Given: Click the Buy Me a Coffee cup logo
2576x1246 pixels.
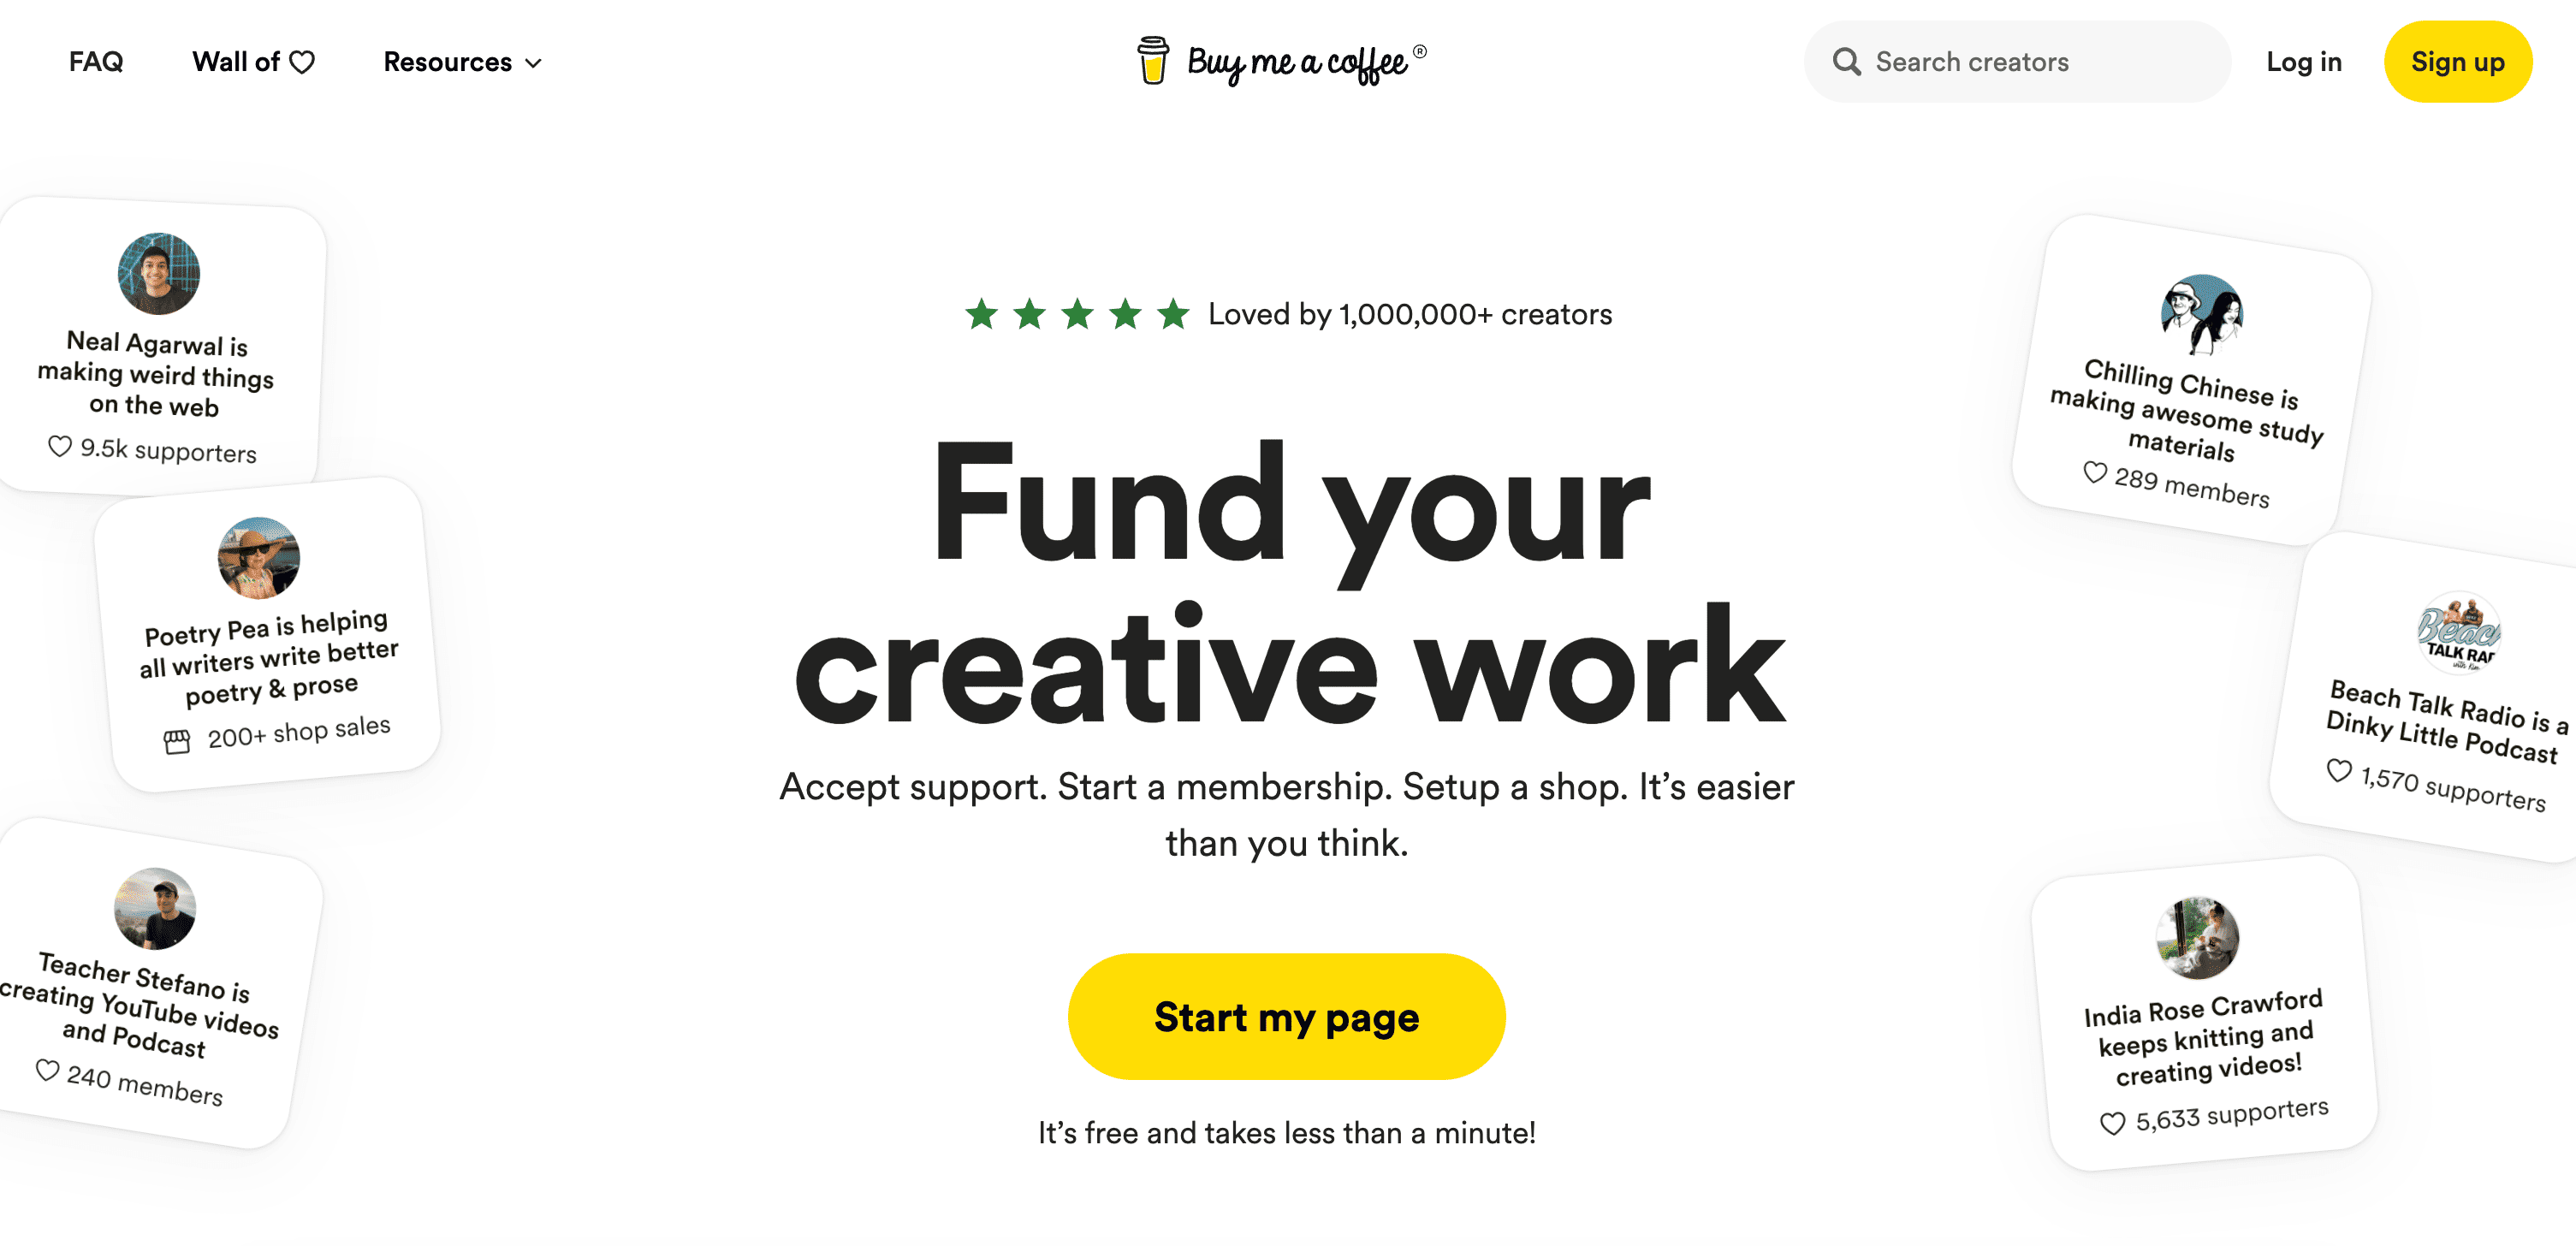Looking at the screenshot, I should click(1152, 61).
